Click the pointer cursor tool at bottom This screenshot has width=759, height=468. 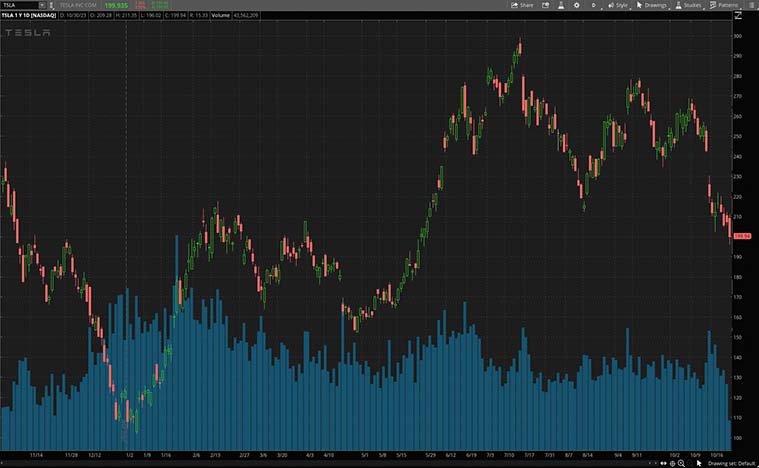(699, 464)
